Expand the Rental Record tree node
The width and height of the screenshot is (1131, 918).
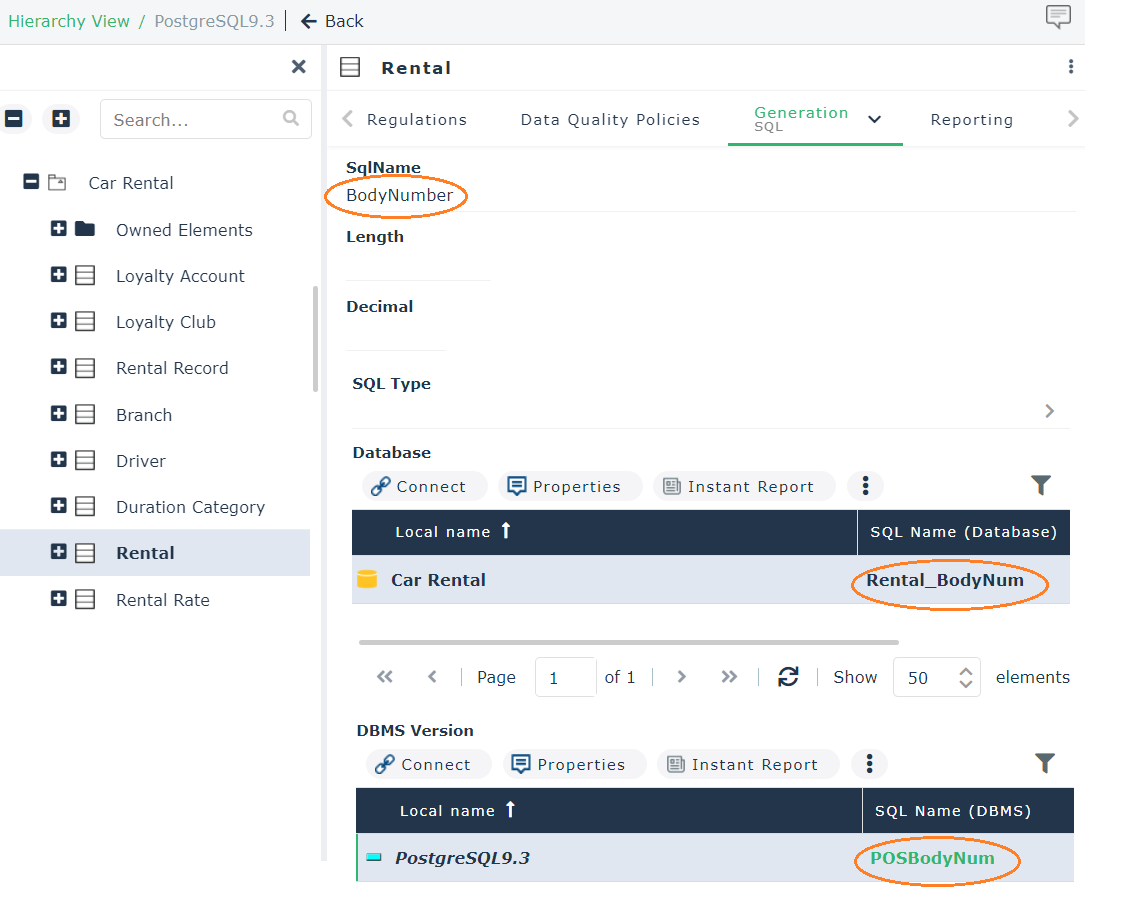pos(58,368)
